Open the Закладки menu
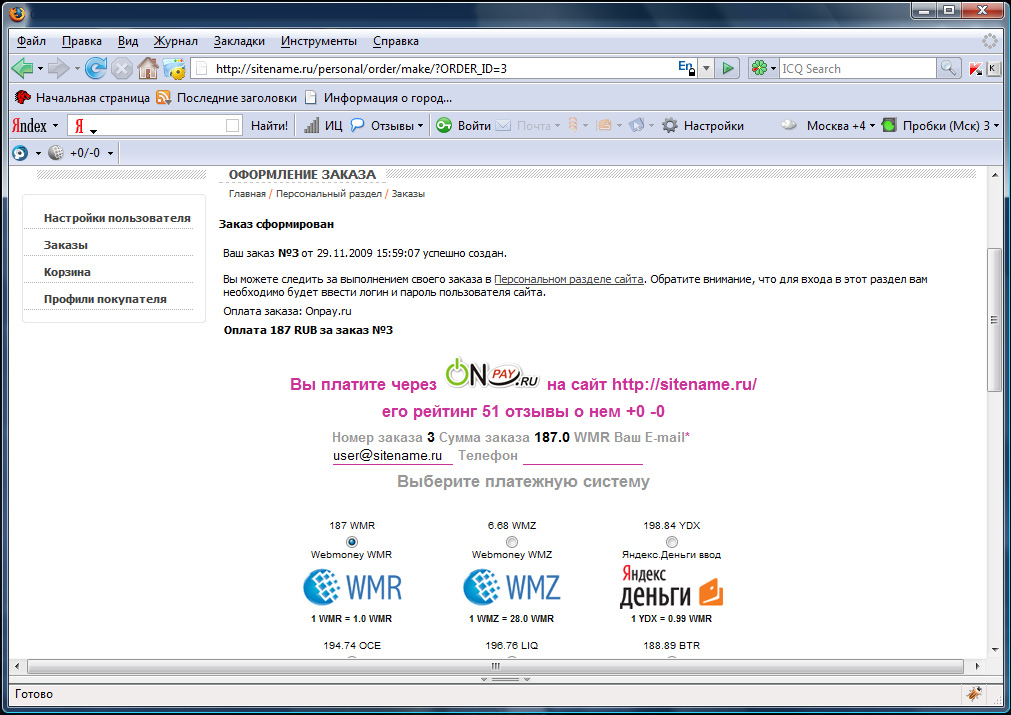The image size is (1011, 715). pos(239,41)
